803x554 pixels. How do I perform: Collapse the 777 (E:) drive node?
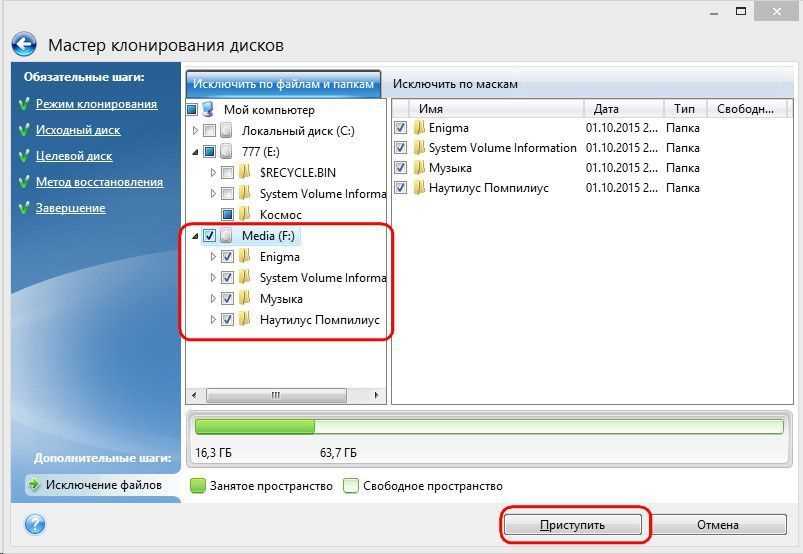point(195,152)
